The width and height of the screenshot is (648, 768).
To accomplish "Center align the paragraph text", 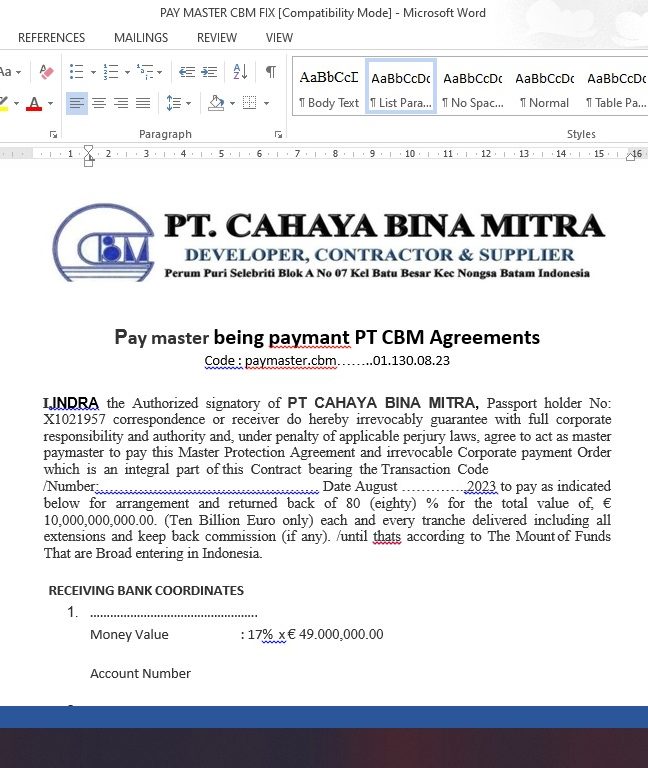I will (x=99, y=103).
